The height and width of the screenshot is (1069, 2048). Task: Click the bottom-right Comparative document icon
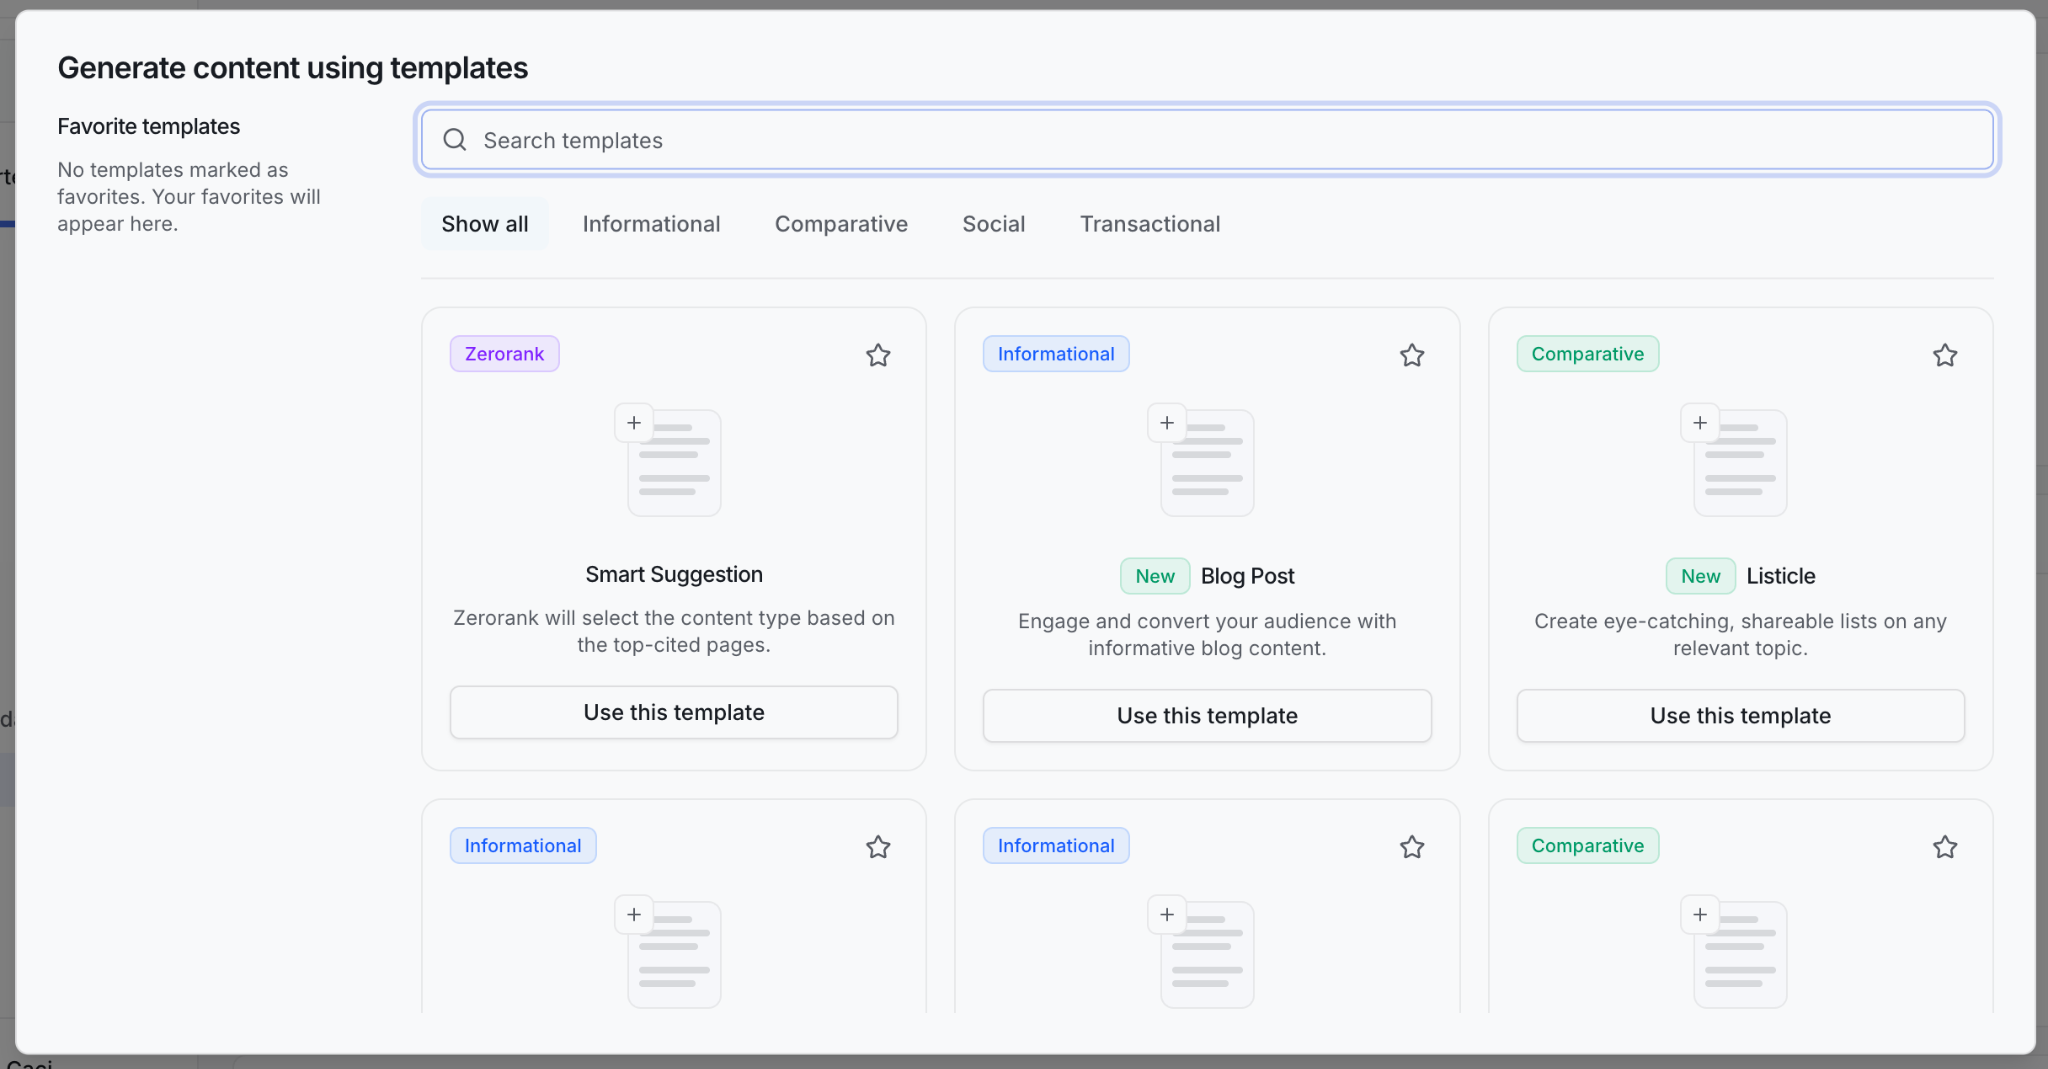tap(1734, 952)
